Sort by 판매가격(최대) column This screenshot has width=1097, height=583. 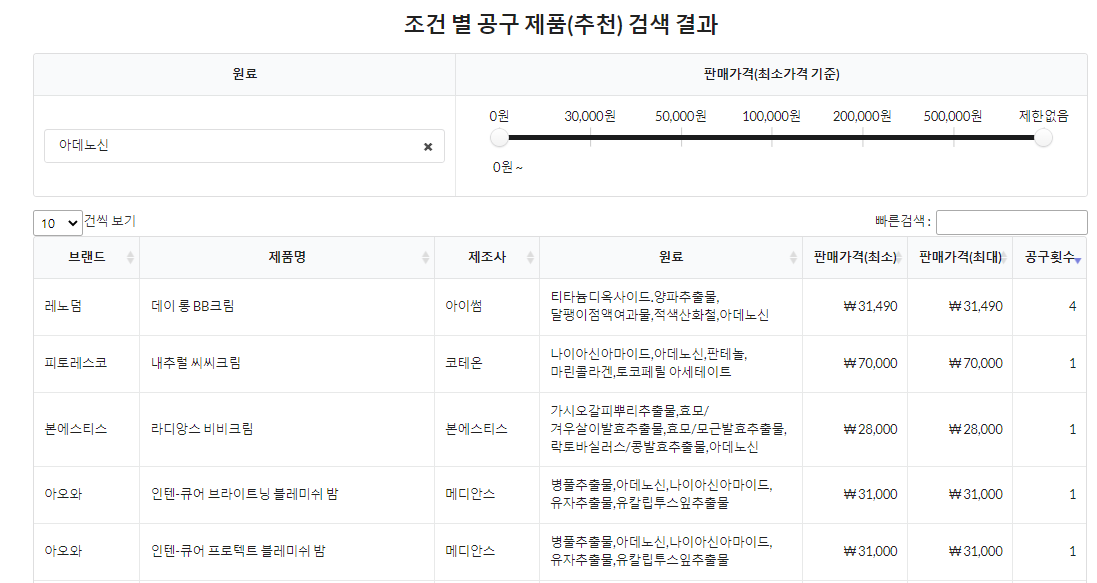[x=960, y=258]
